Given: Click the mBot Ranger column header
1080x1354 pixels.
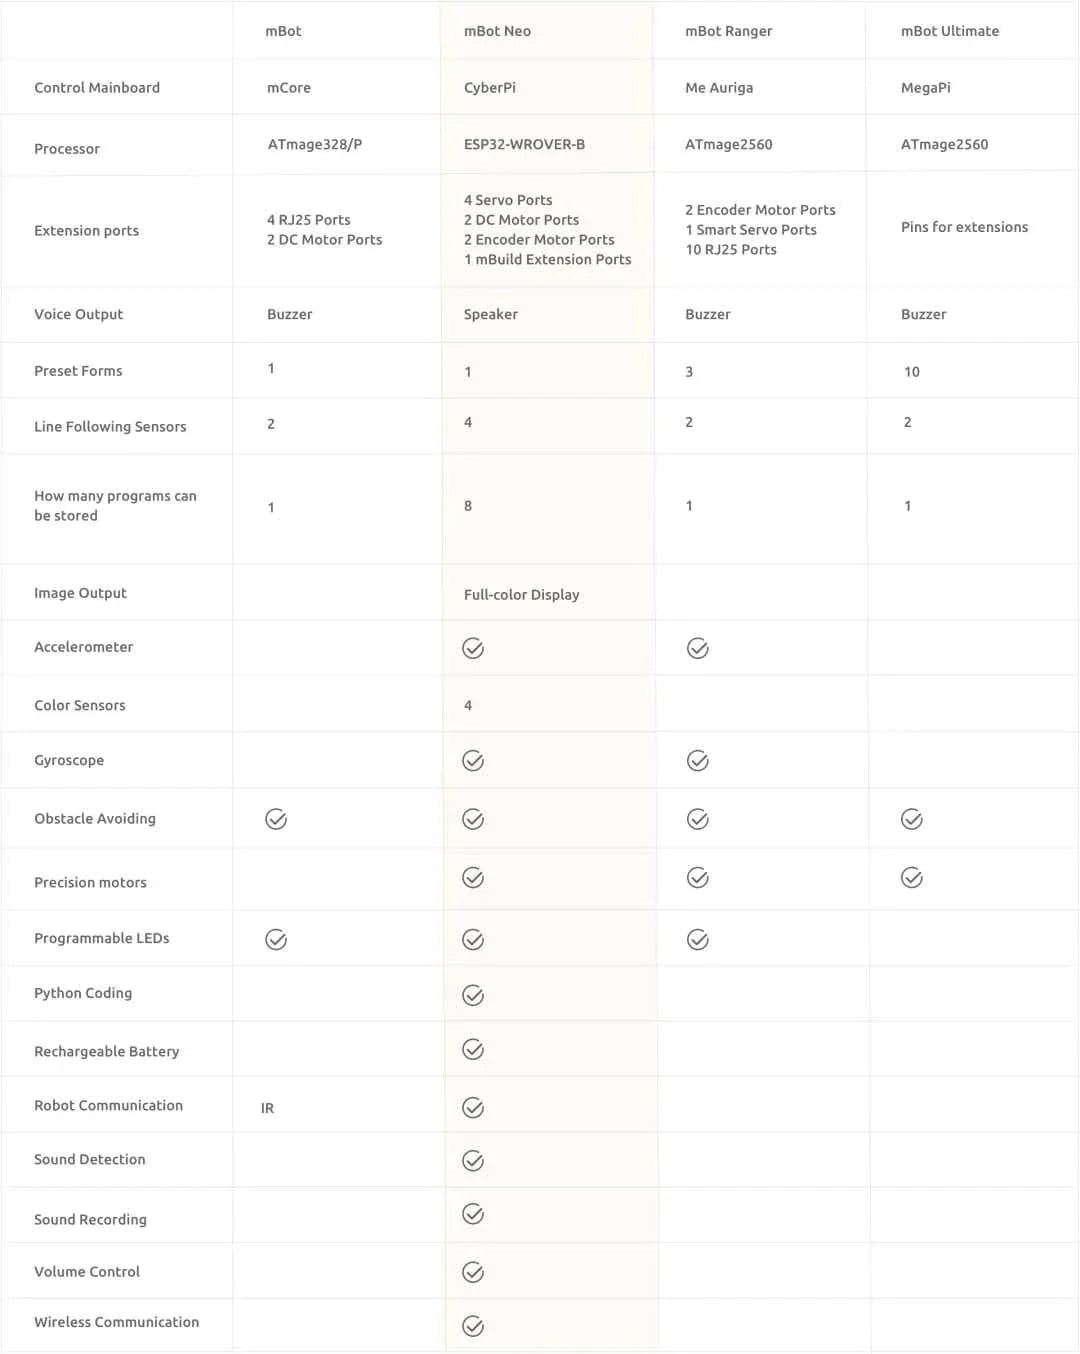Looking at the screenshot, I should [x=728, y=31].
